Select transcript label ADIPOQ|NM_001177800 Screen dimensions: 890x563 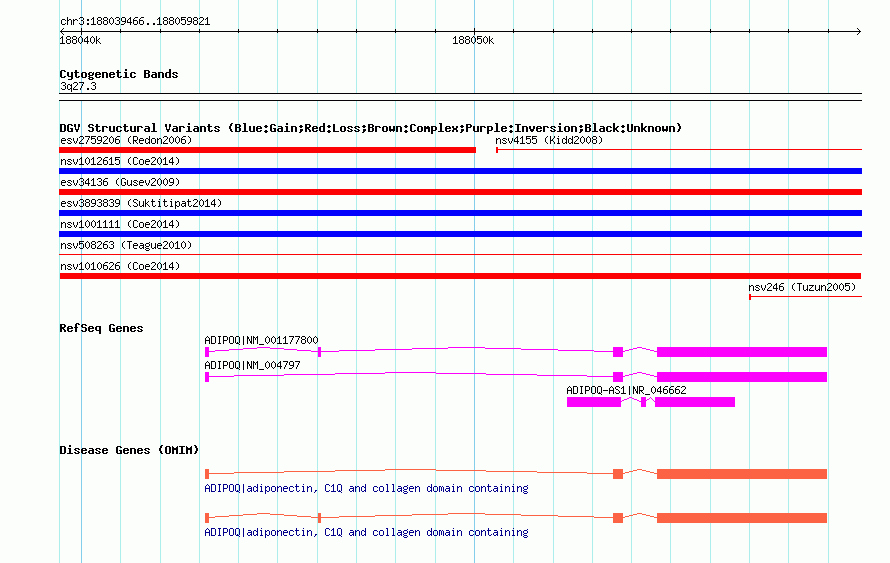click(261, 340)
